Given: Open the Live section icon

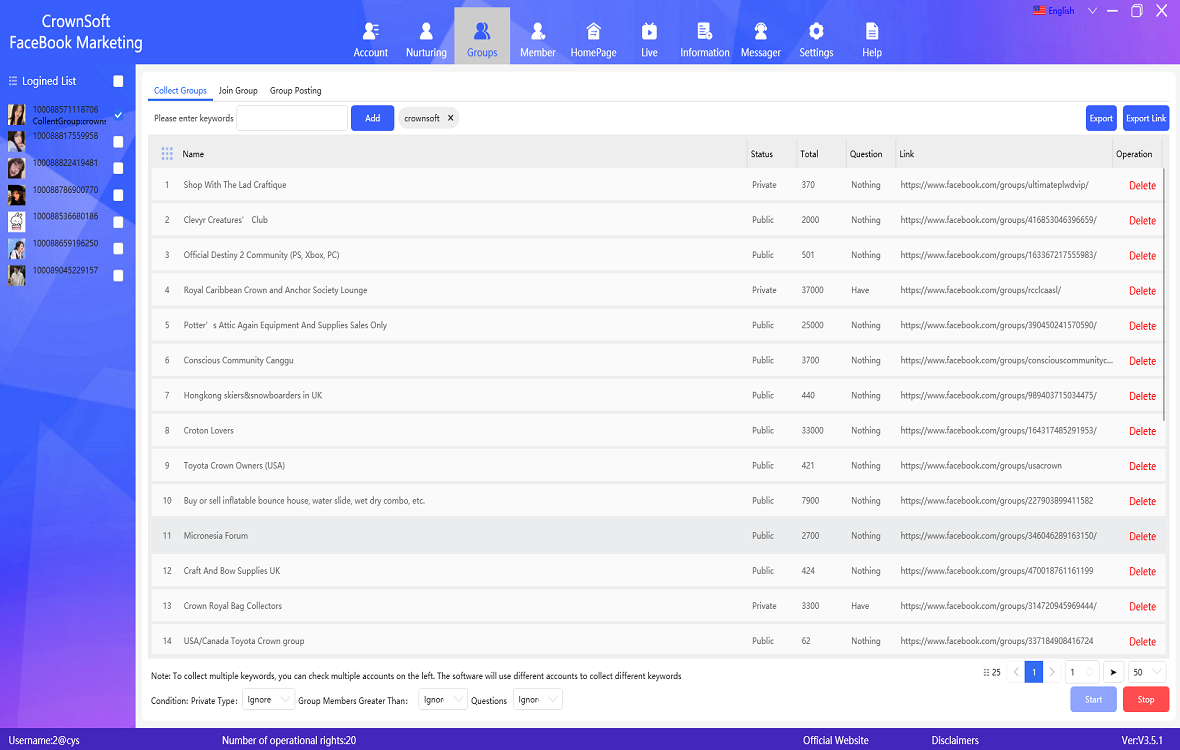Looking at the screenshot, I should (x=649, y=31).
